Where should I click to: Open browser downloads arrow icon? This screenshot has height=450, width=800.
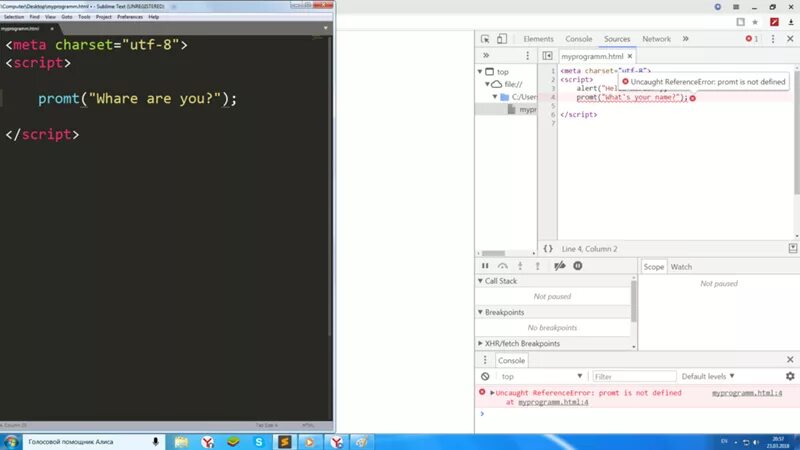click(x=791, y=22)
